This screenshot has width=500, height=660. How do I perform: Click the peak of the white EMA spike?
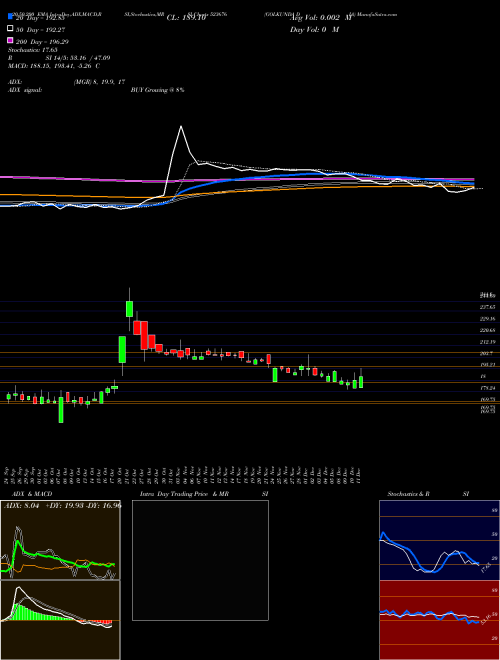coord(181,127)
